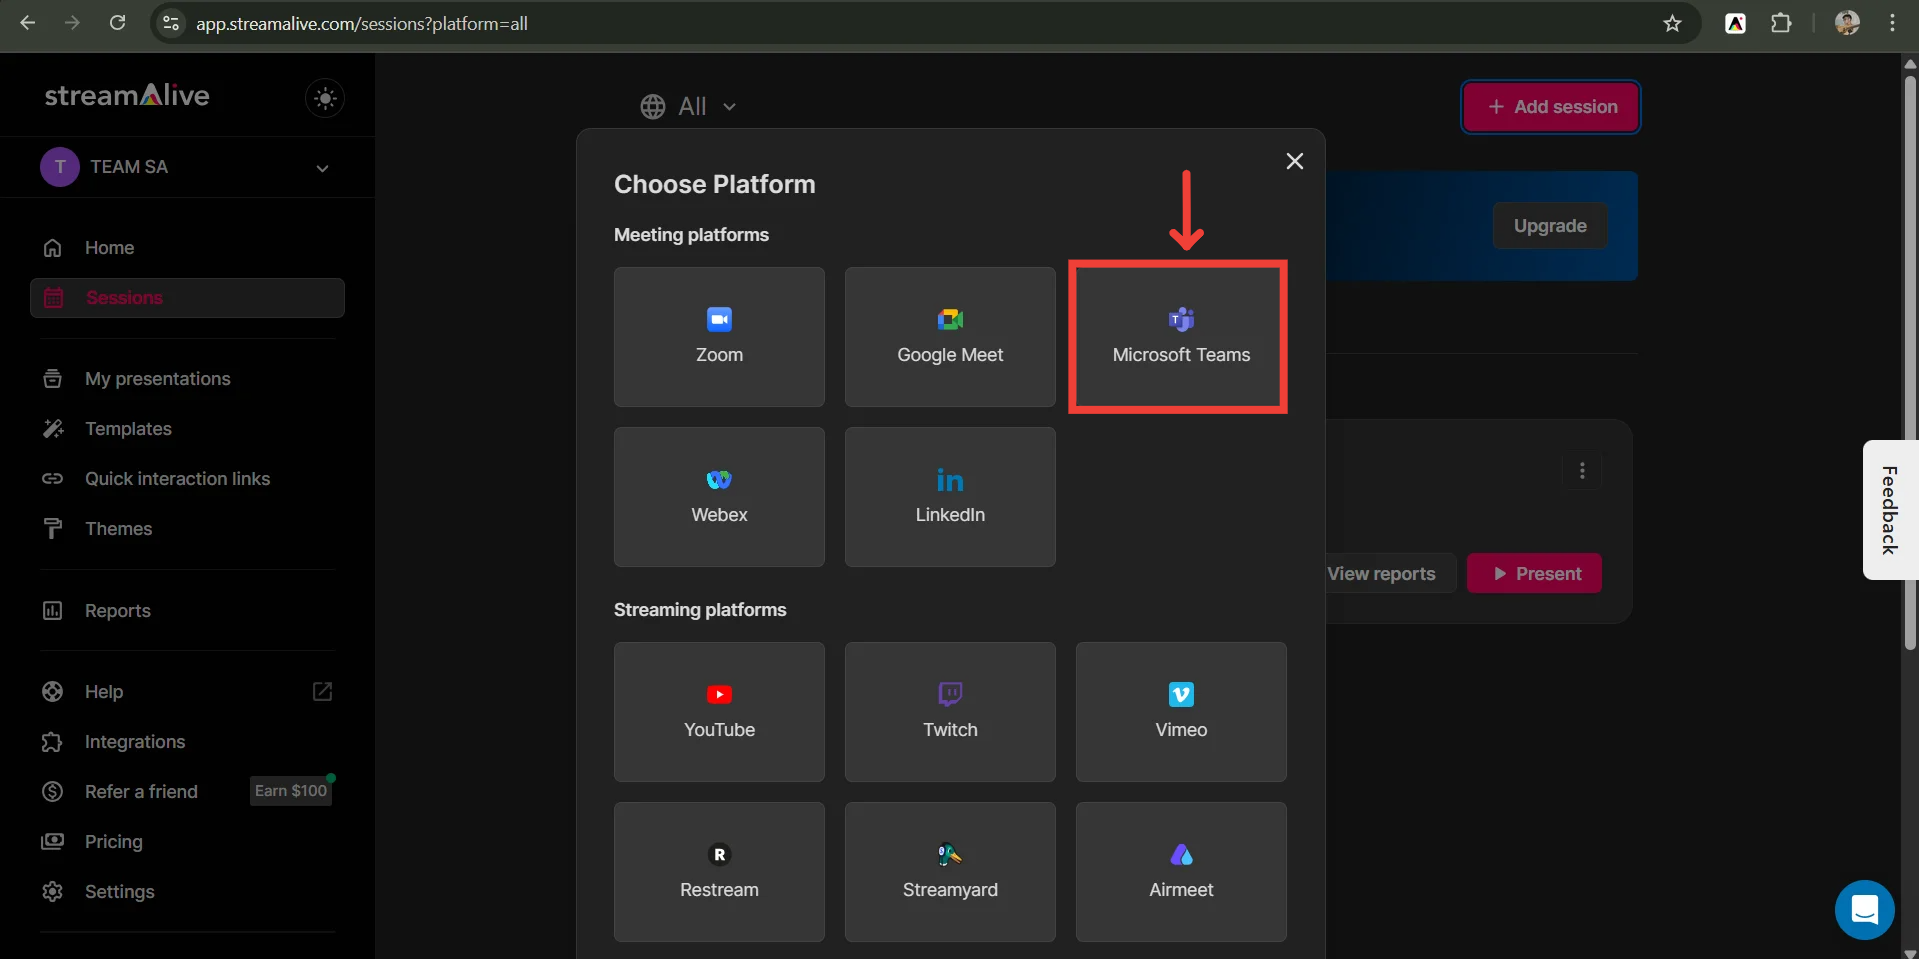Go to Home in the sidebar

click(187, 248)
